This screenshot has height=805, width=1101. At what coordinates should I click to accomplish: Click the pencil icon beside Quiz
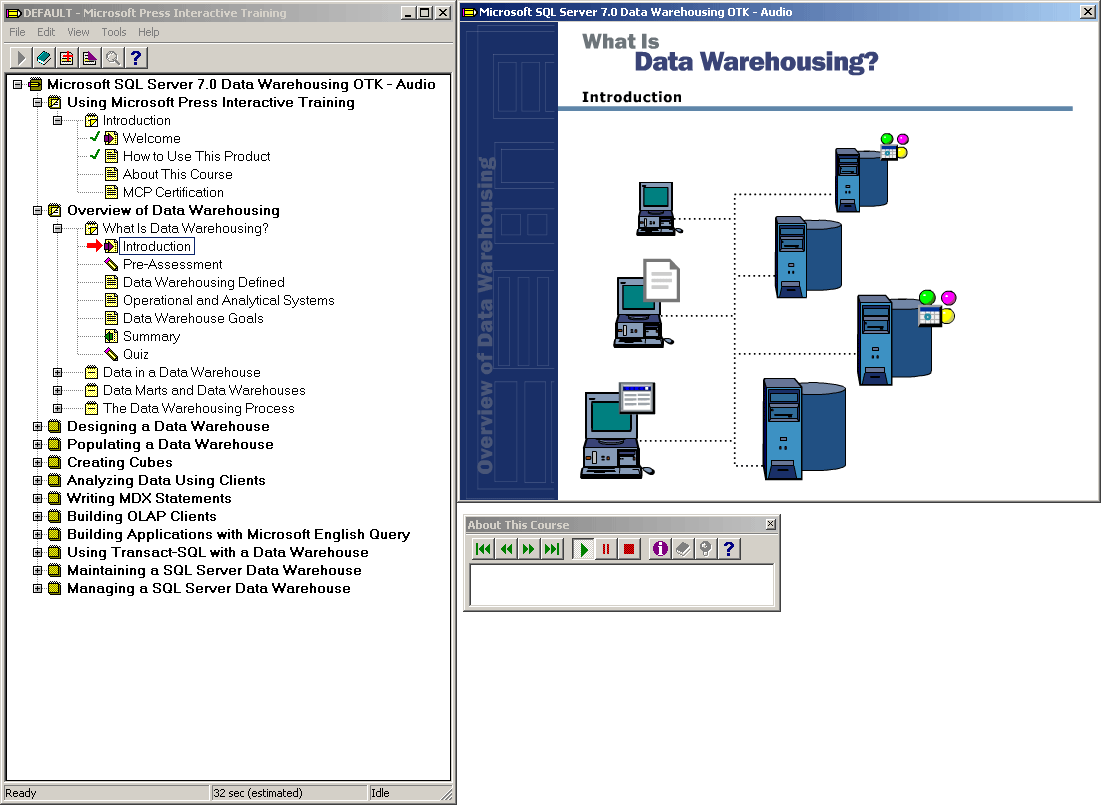111,354
